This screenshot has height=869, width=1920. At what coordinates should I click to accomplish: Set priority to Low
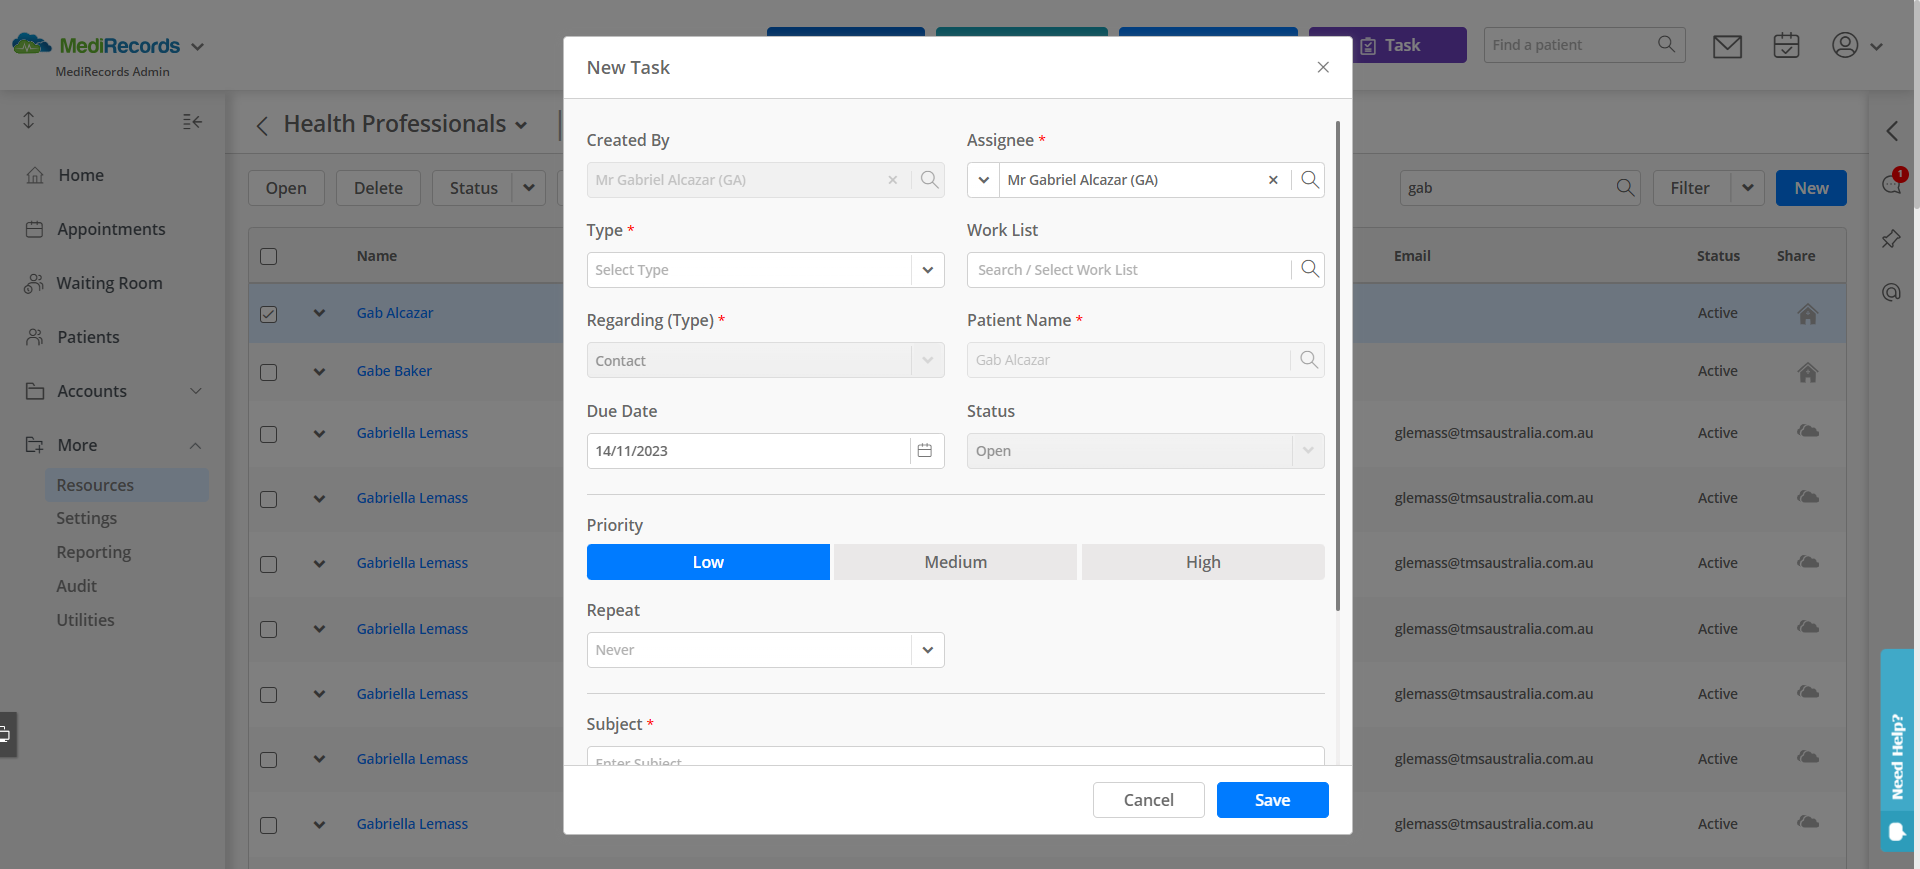pos(708,562)
